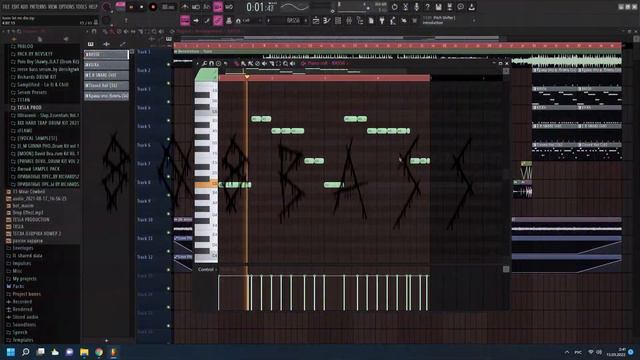
Task: Click the tempo display field
Action: 168,7
